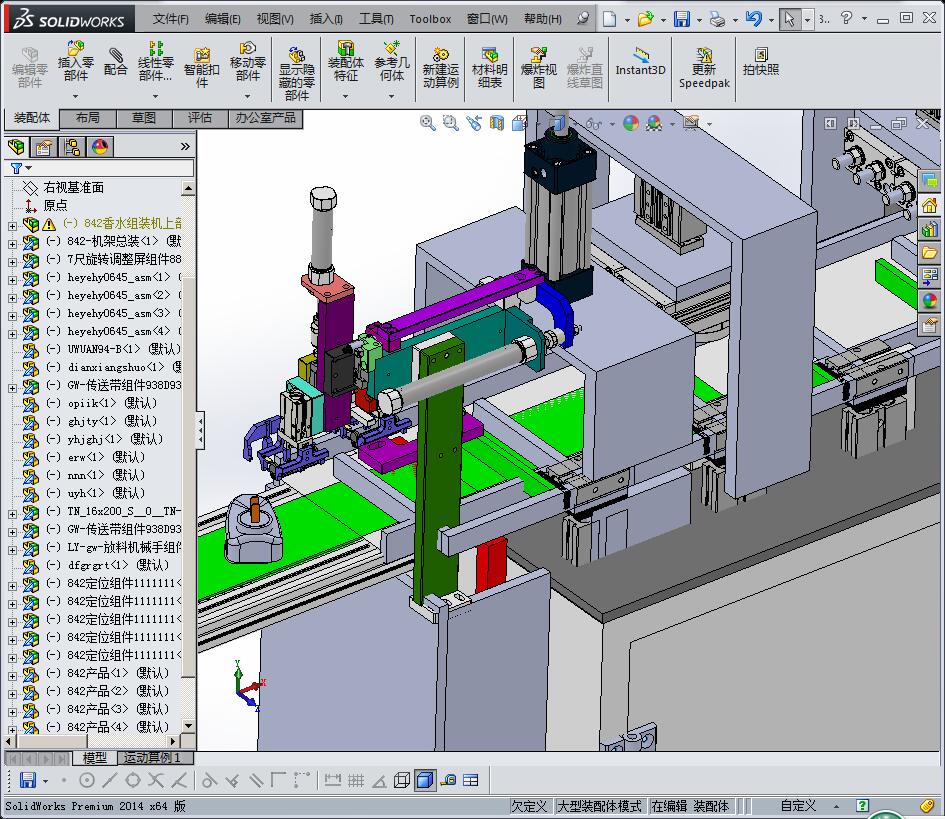Open Assembly Features dropdown arrow
Screen dimensions: 945x819
coord(345,96)
